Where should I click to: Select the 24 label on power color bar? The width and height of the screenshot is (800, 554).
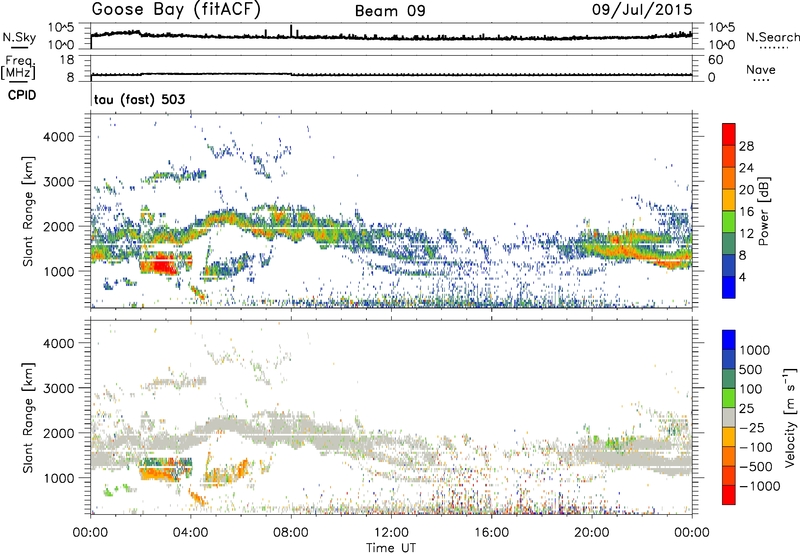click(746, 168)
